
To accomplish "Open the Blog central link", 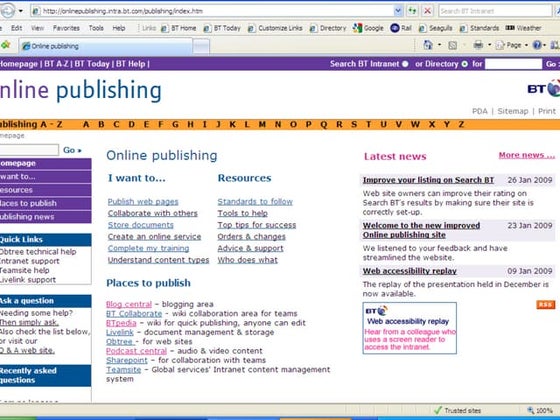I will click(129, 304).
